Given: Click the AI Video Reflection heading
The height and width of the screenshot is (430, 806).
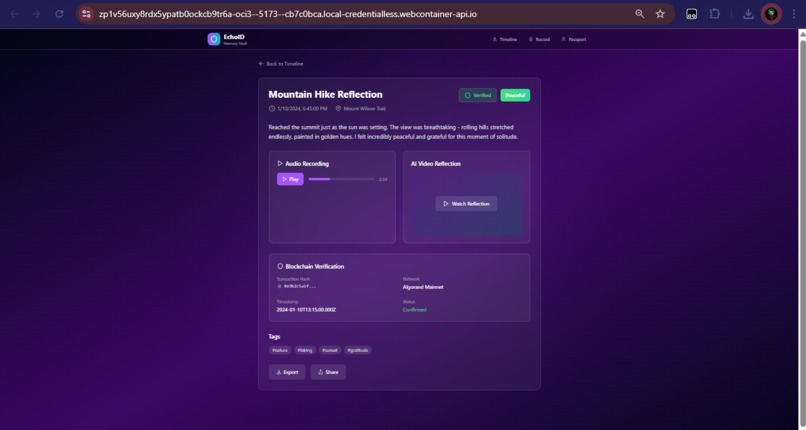Looking at the screenshot, I should [436, 163].
